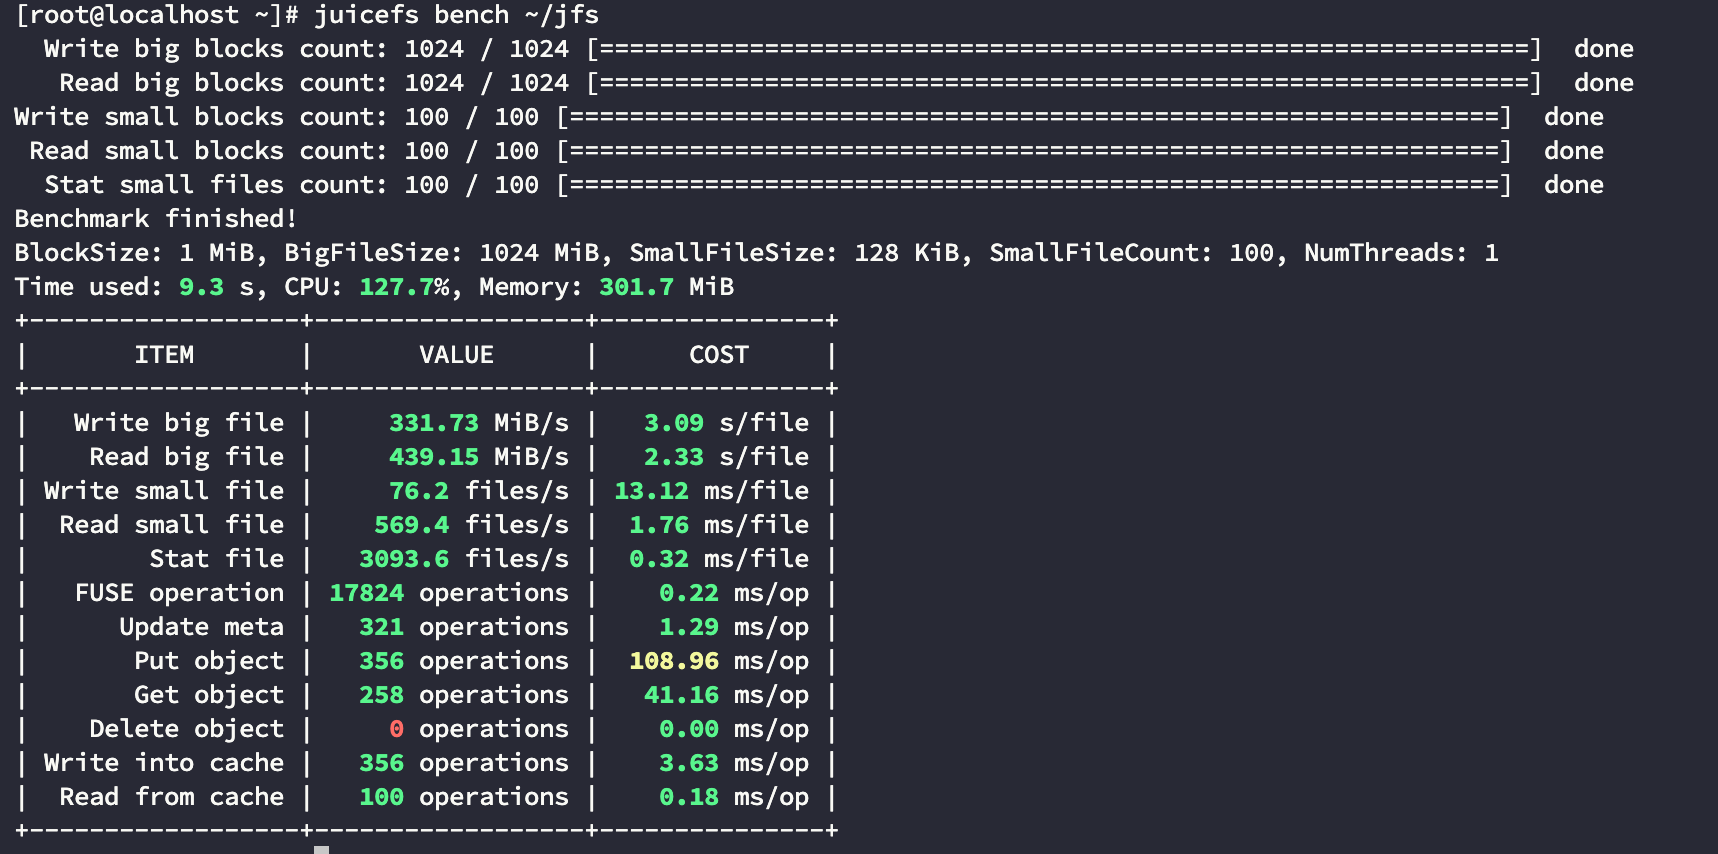
Task: Click the Read big file speed 439.15
Action: [x=433, y=457]
